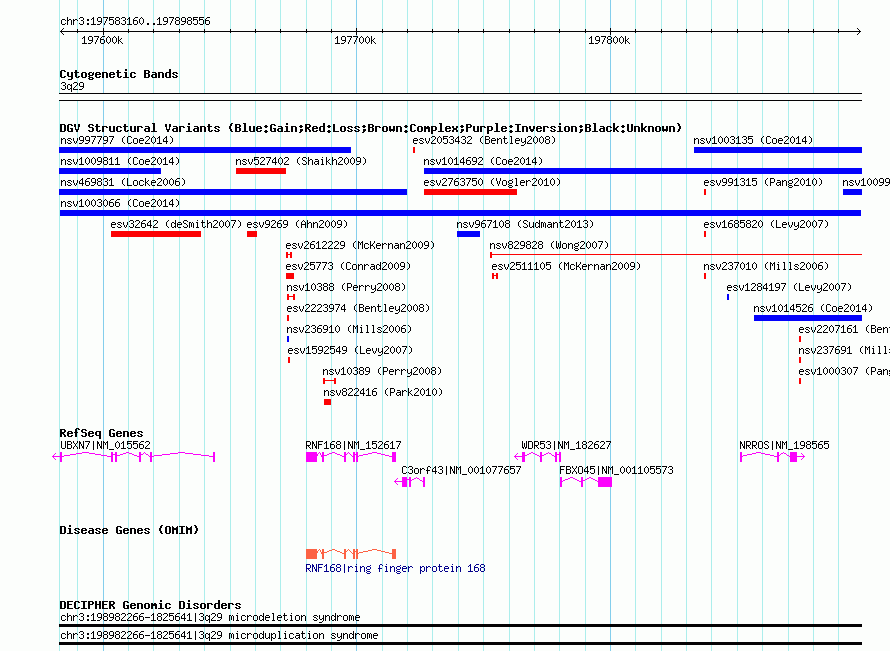Click the esv9269 (Ahn2009) label
This screenshot has height=651, width=890.
[x=297, y=224]
